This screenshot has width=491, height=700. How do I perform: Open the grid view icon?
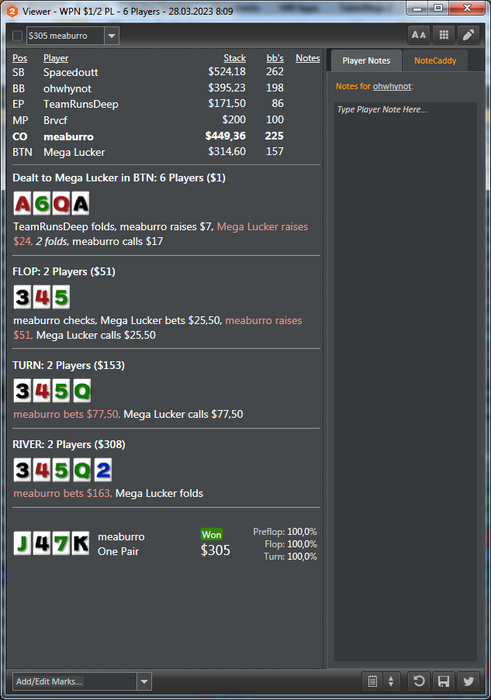pyautogui.click(x=444, y=35)
